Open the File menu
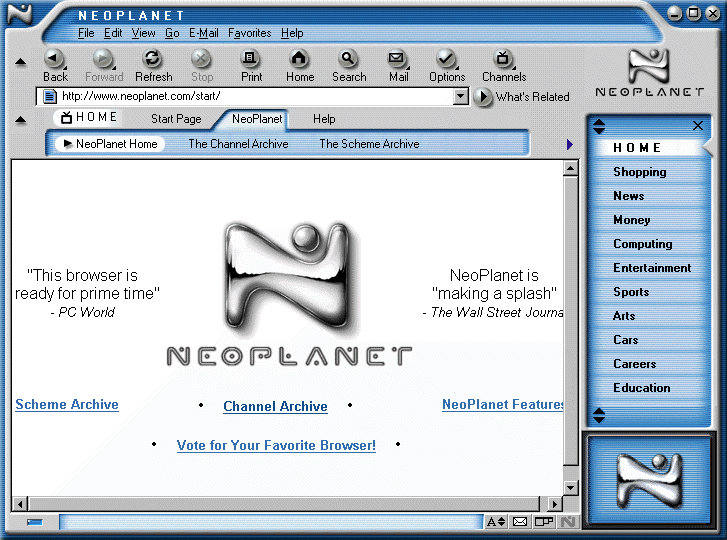727x540 pixels. [x=86, y=33]
